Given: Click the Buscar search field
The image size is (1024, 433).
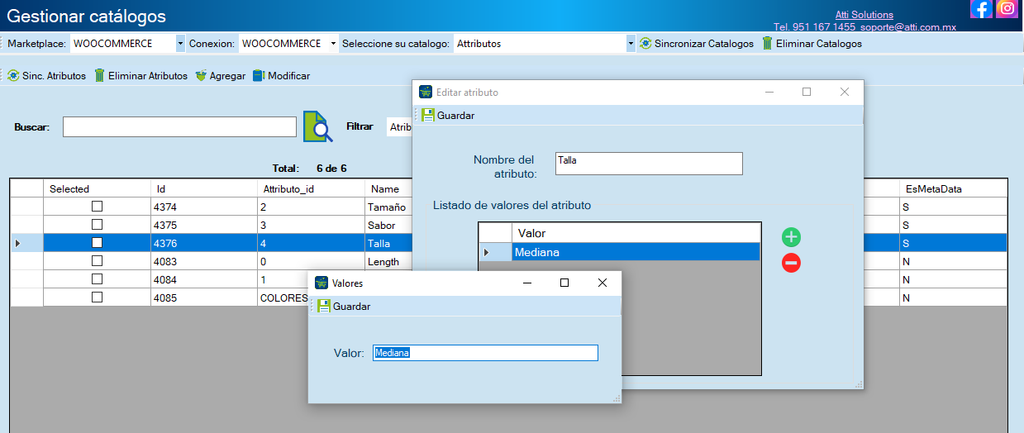Looking at the screenshot, I should click(180, 127).
